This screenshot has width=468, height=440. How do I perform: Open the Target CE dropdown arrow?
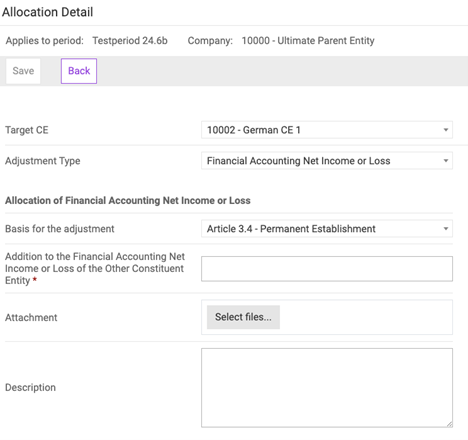coord(446,130)
